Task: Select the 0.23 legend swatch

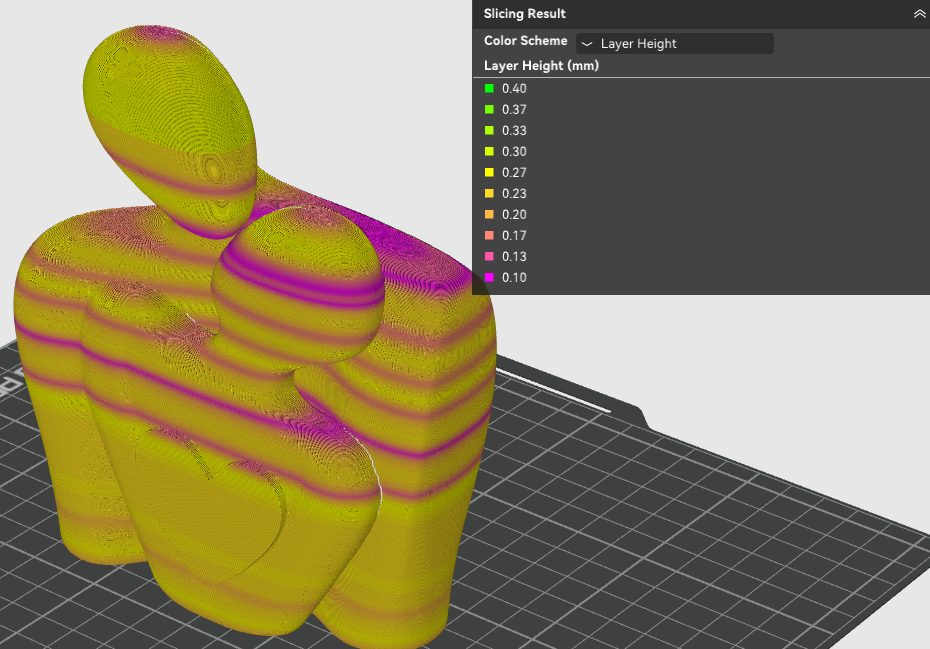Action: tap(489, 194)
